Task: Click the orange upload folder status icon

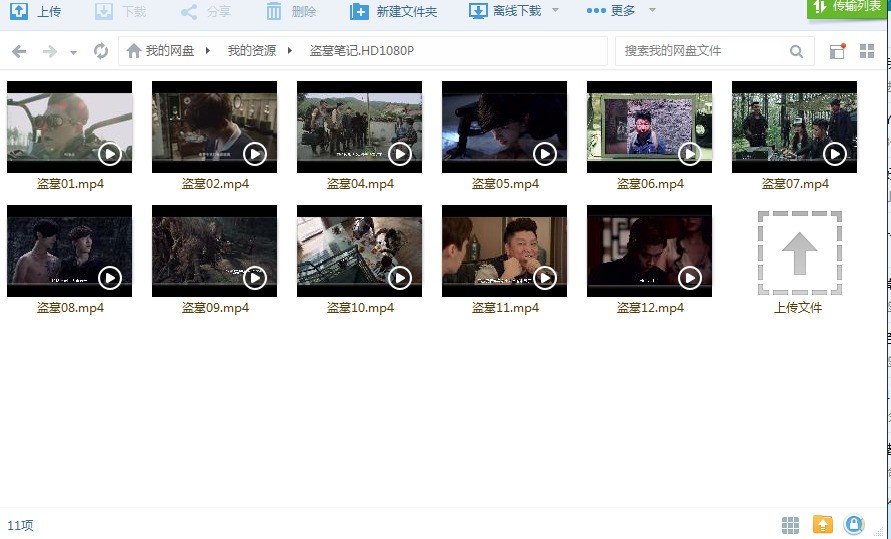Action: [822, 524]
